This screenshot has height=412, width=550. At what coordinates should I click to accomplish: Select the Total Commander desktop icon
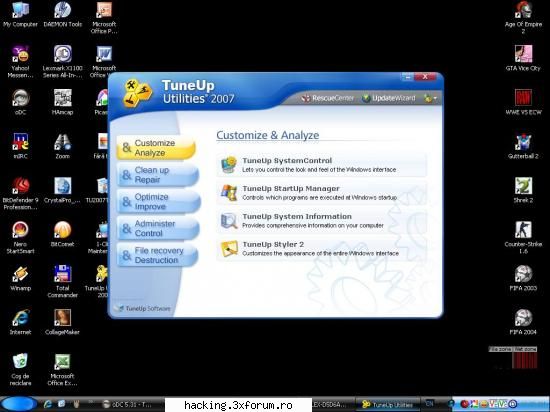[x=62, y=282]
